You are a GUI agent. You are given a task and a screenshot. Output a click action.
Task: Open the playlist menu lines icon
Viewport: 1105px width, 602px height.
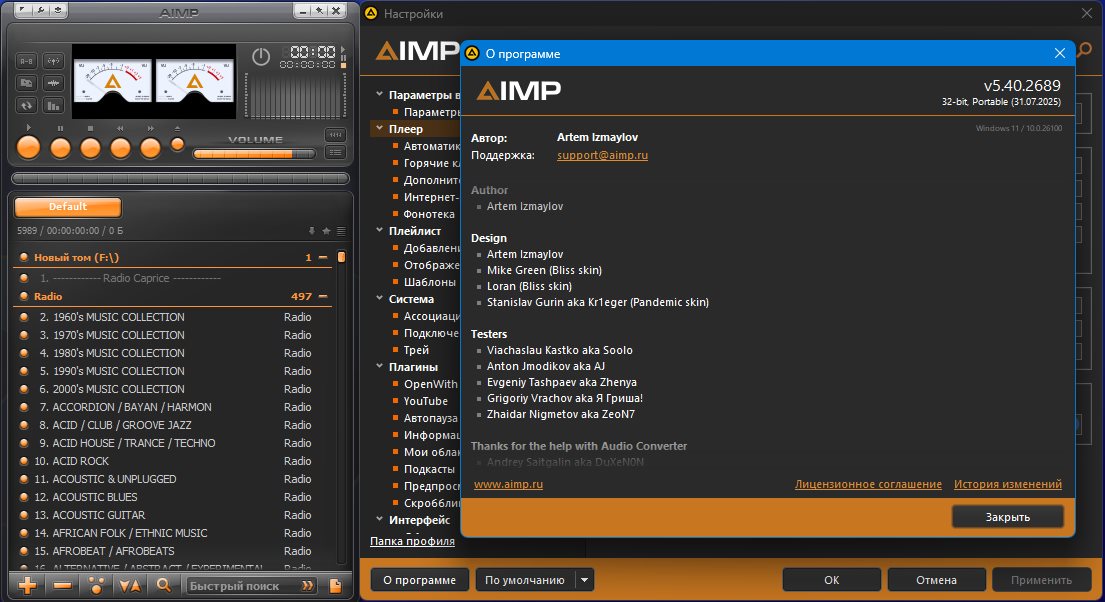(341, 231)
